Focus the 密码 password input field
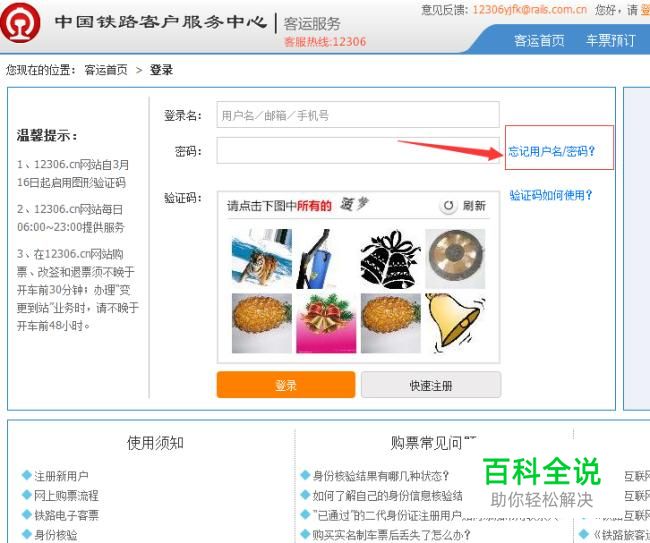The width and height of the screenshot is (650, 543). (x=358, y=150)
